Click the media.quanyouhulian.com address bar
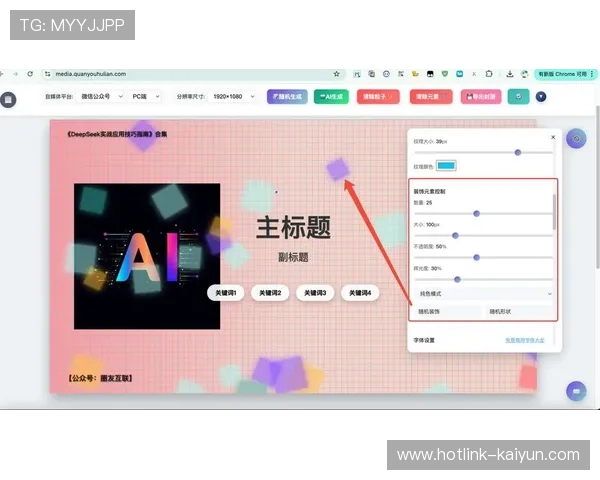This screenshot has height=480, width=600. point(193,74)
